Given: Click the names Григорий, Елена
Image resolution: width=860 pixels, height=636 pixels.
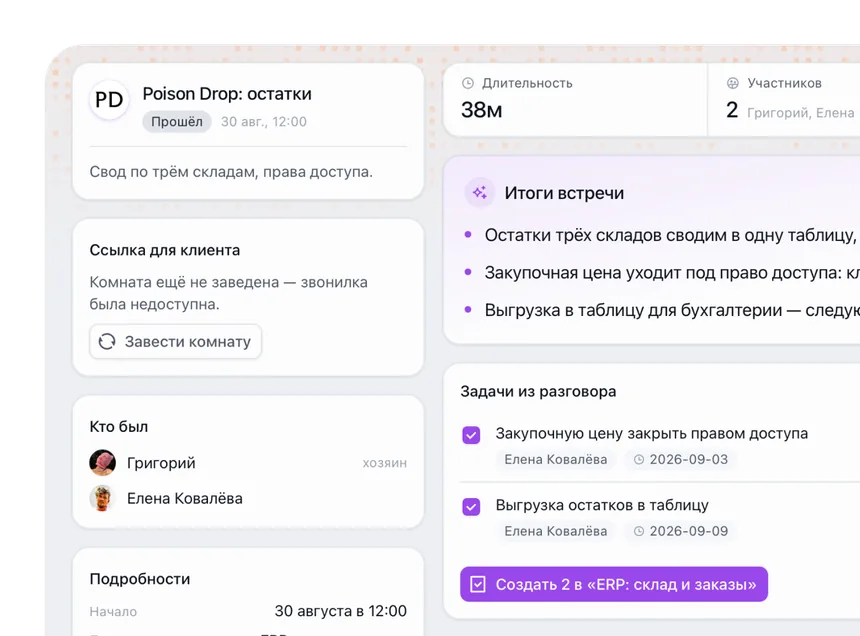Looking at the screenshot, I should coord(800,113).
